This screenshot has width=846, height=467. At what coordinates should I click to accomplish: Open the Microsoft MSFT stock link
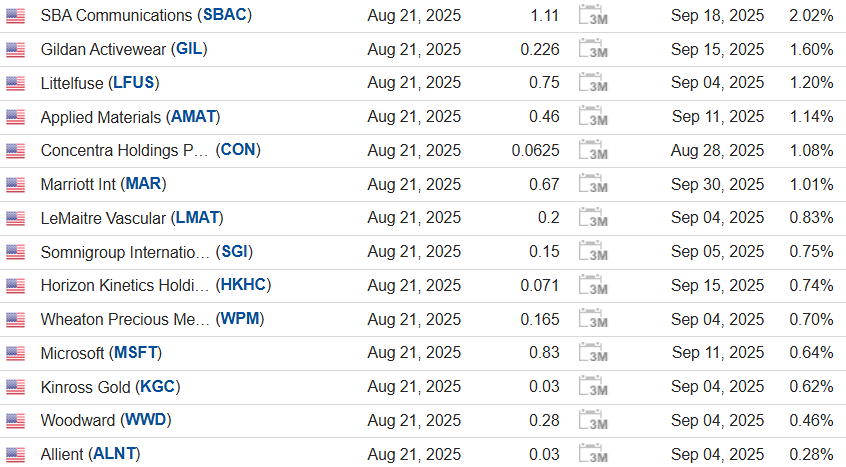click(x=135, y=353)
